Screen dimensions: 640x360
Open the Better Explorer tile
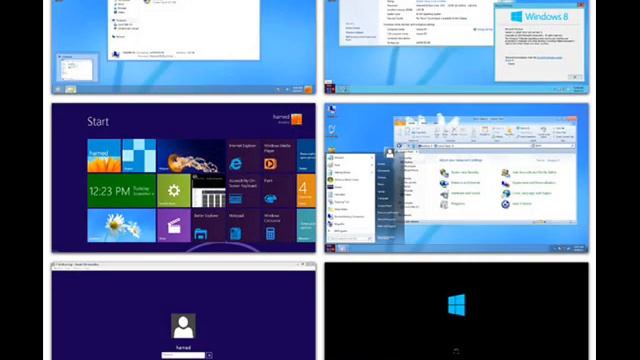(x=208, y=226)
